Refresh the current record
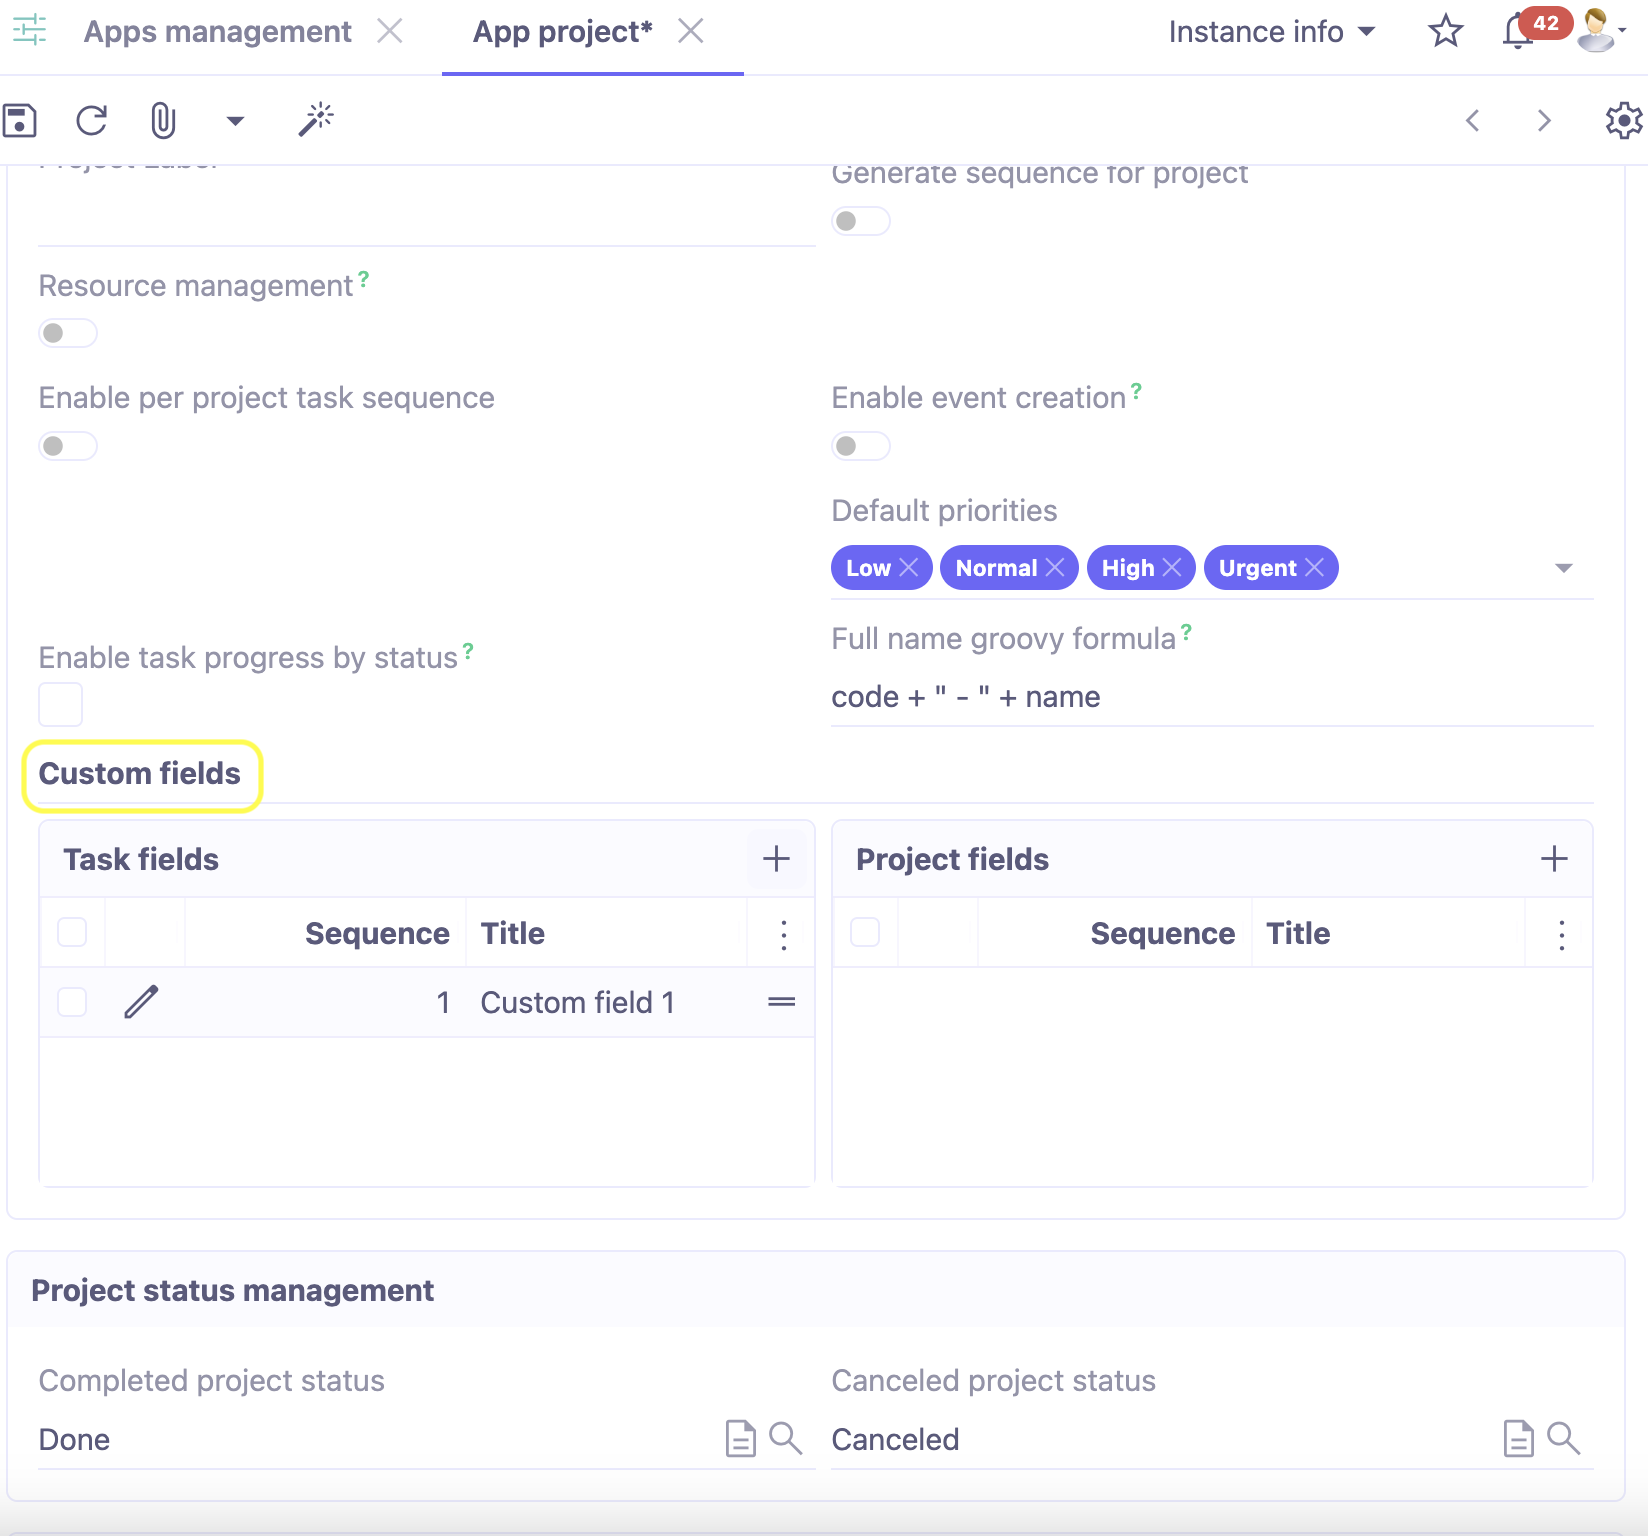Screen dimensions: 1648x1536 pos(91,120)
